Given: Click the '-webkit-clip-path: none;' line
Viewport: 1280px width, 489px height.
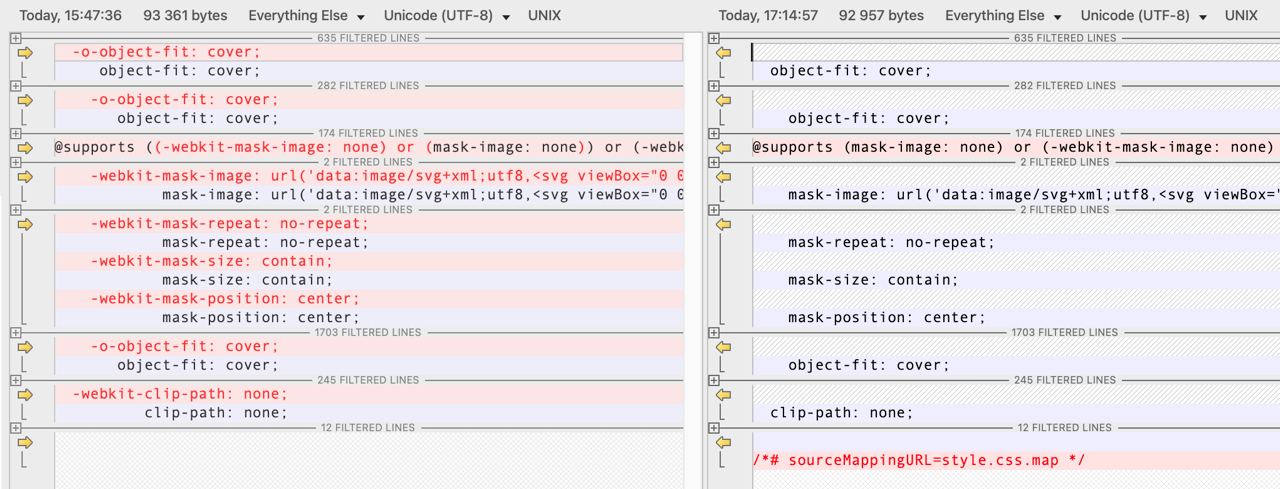Looking at the screenshot, I should tap(369, 394).
